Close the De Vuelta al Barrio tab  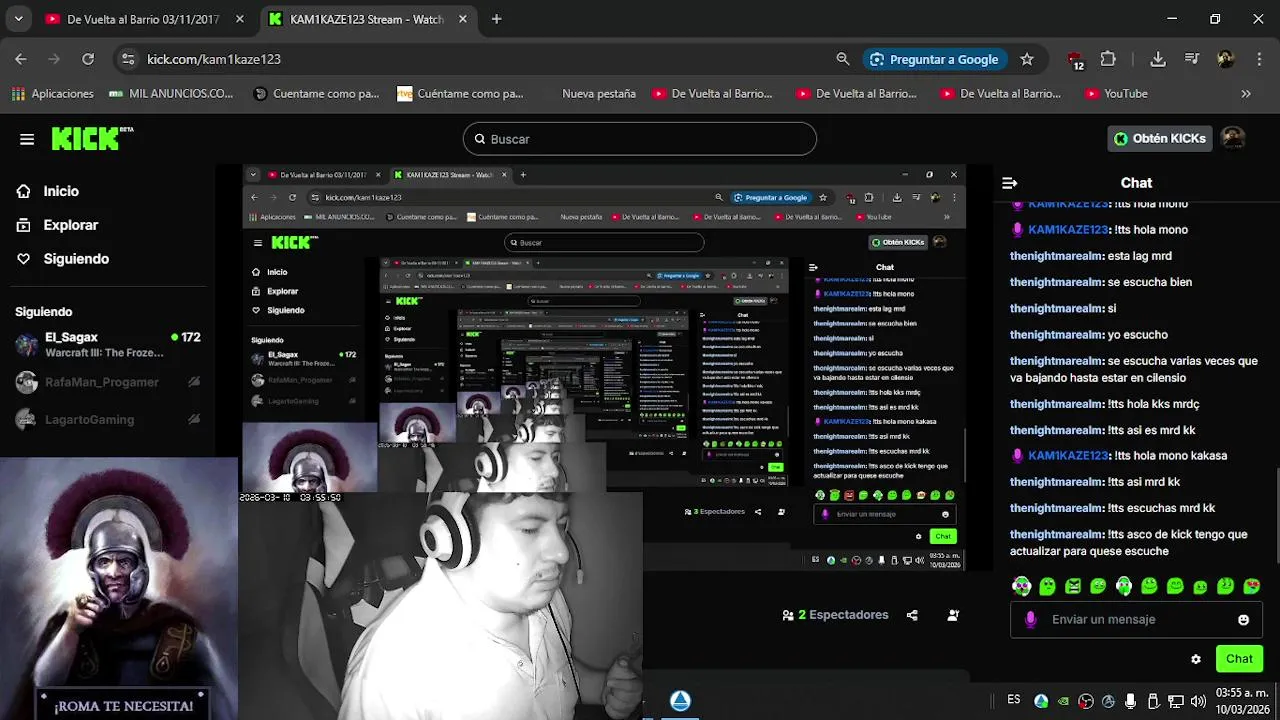(x=239, y=19)
